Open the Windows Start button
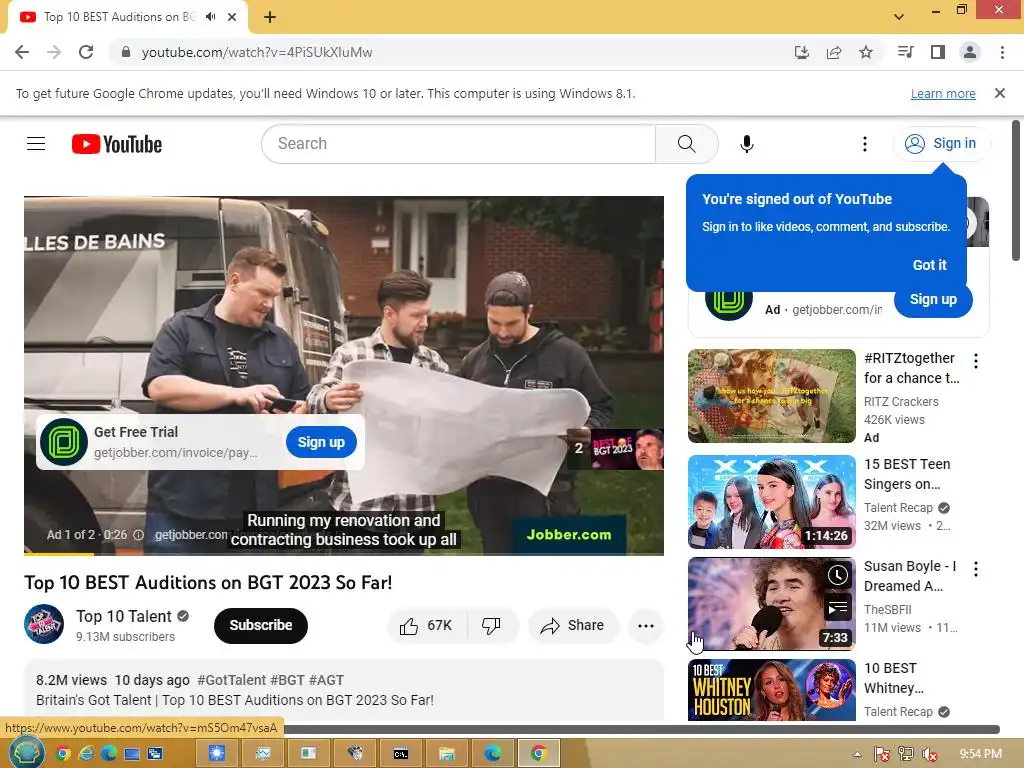Image resolution: width=1024 pixels, height=768 pixels. coord(25,753)
